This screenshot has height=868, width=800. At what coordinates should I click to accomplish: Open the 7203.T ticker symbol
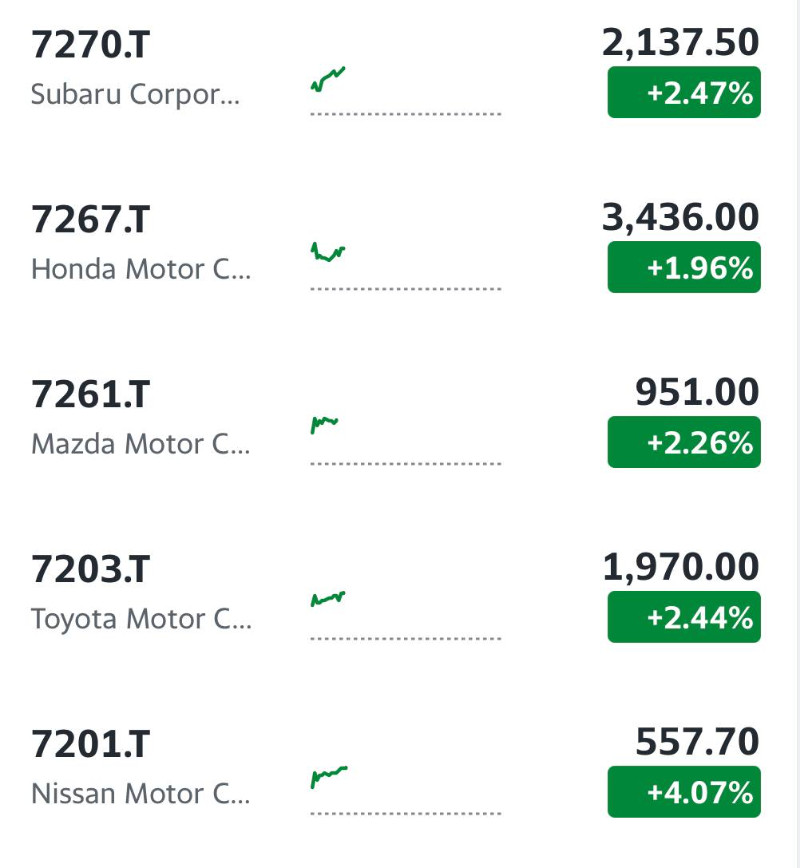pyautogui.click(x=90, y=569)
